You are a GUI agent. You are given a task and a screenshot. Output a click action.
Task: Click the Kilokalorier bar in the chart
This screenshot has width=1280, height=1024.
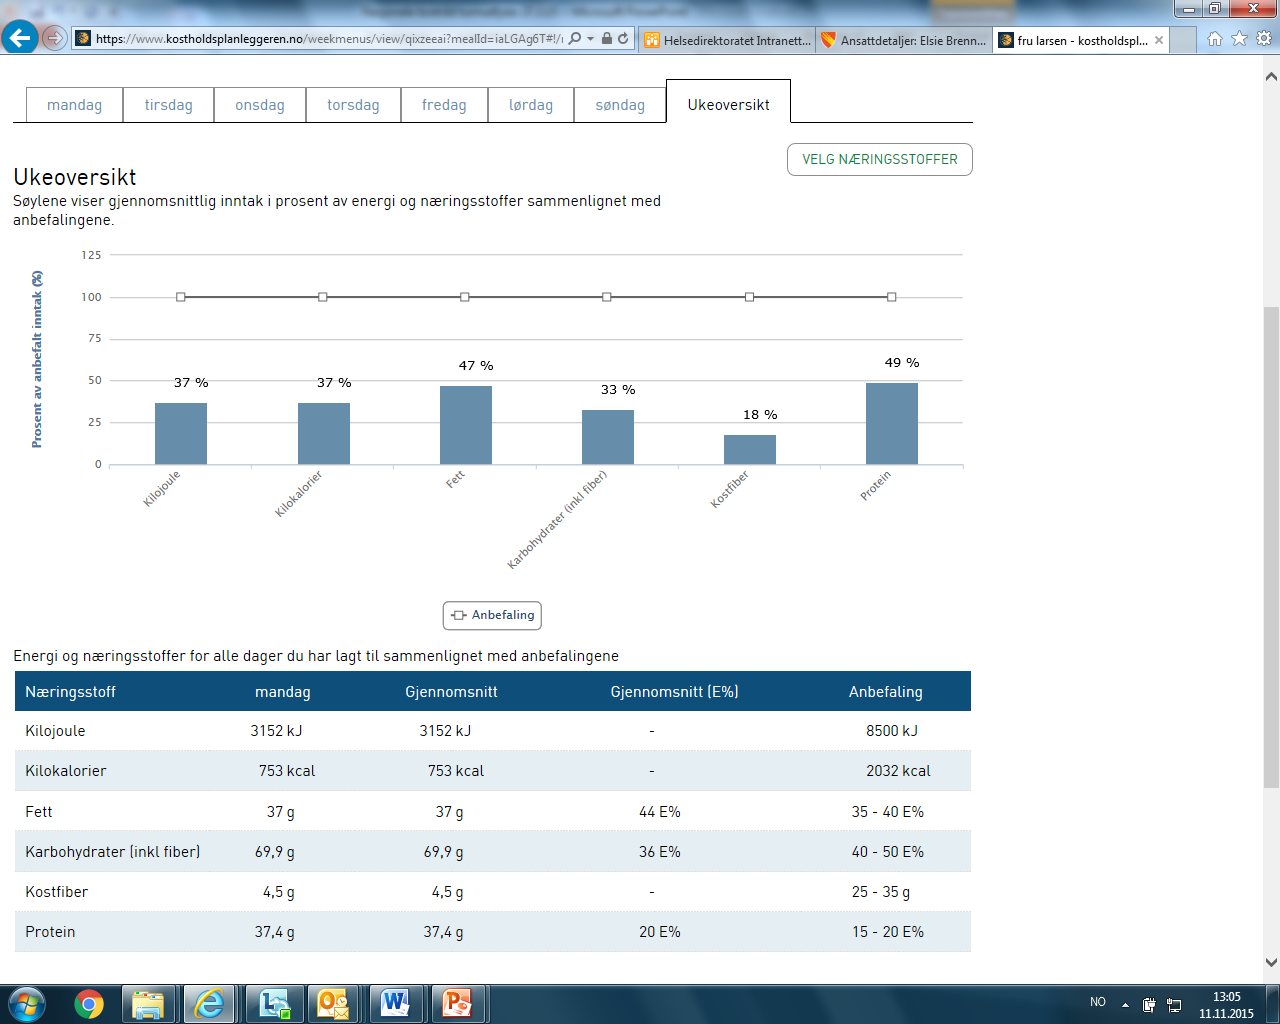[324, 433]
